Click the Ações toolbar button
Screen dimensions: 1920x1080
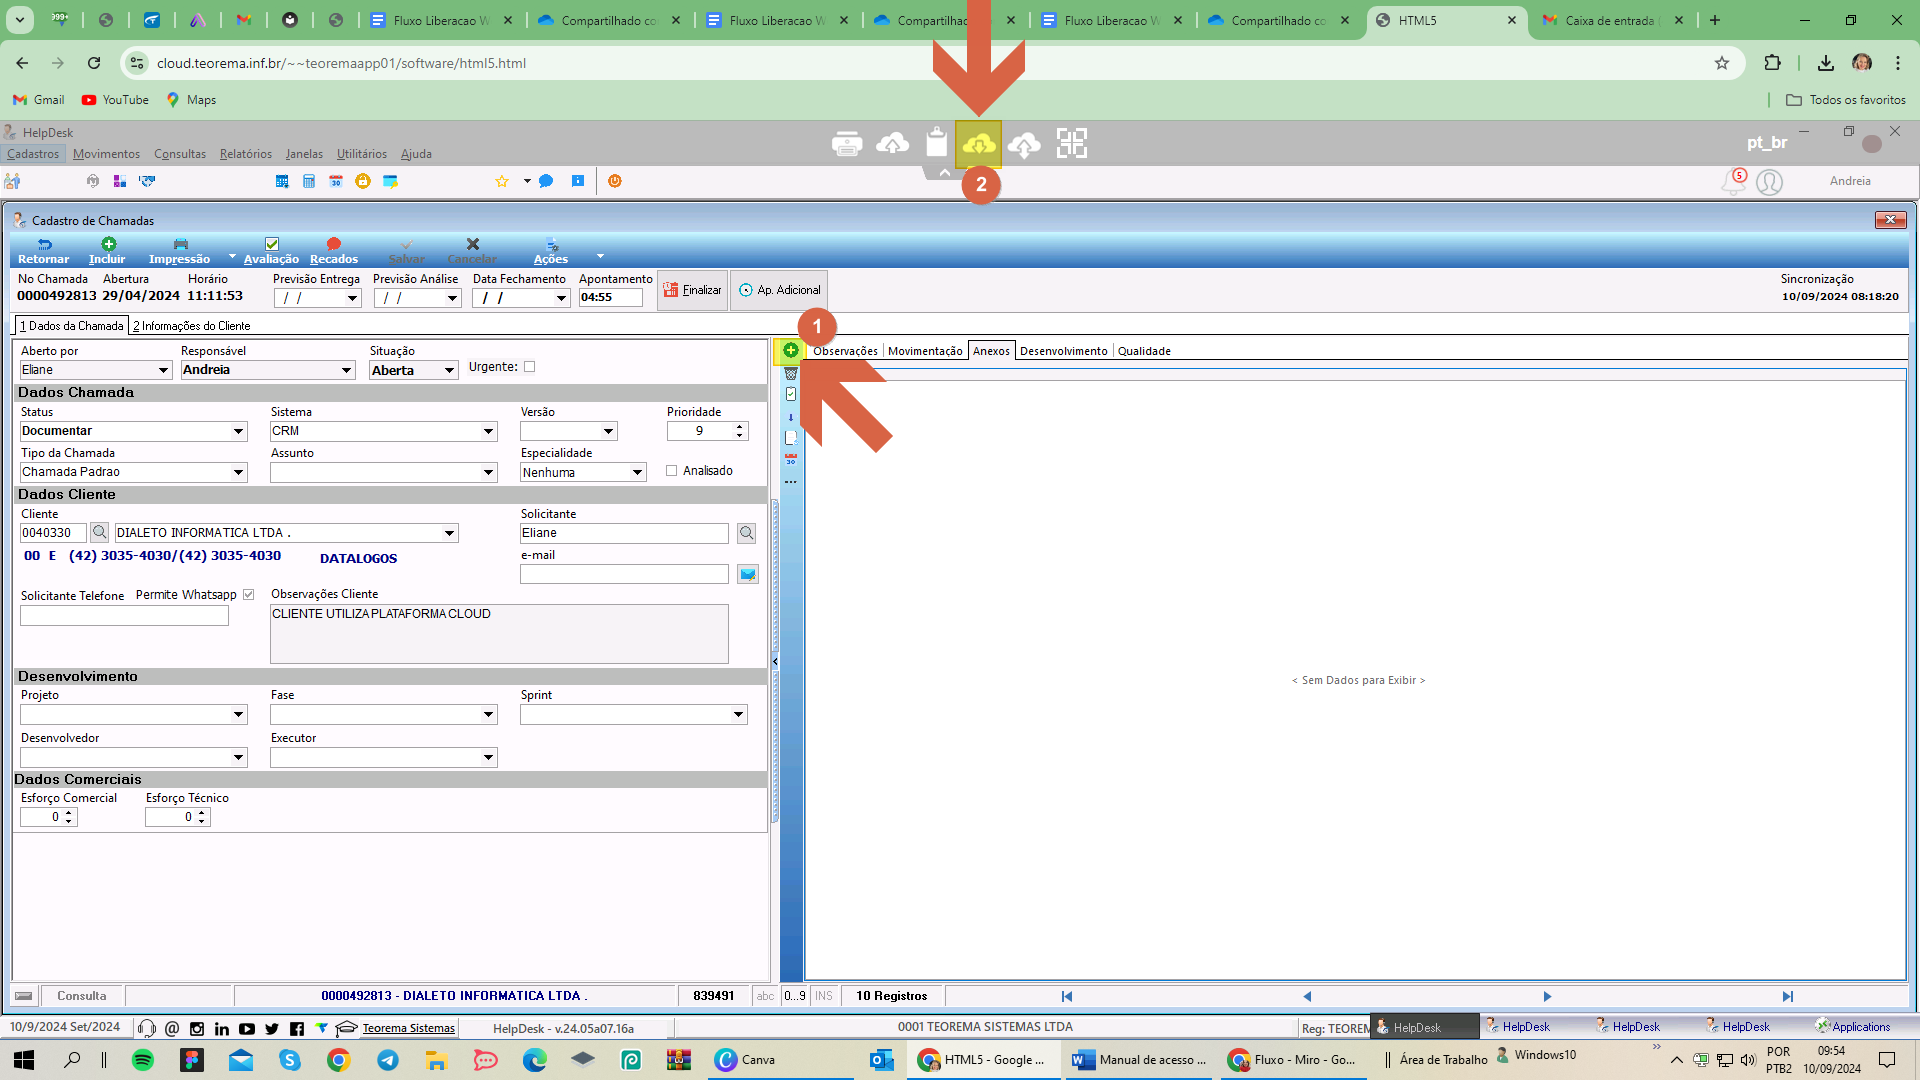tap(550, 251)
